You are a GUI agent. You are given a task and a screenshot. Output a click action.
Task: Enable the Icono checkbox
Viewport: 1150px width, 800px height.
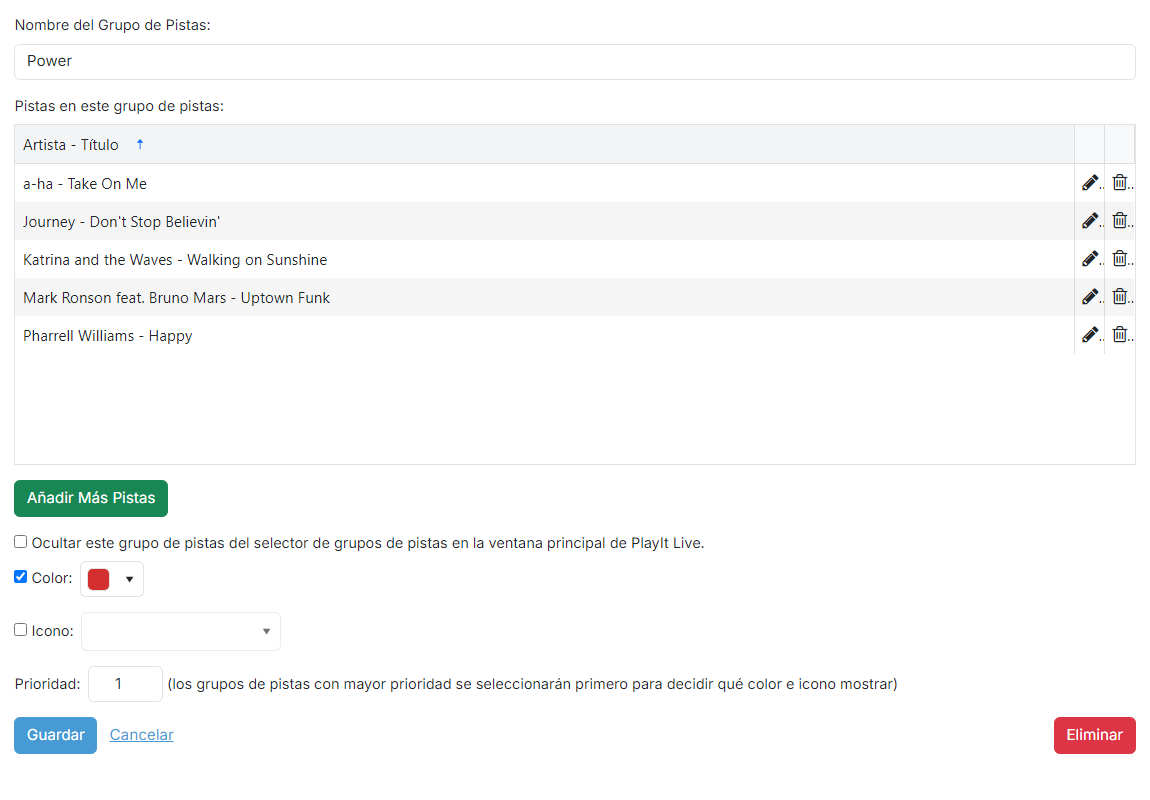point(21,630)
